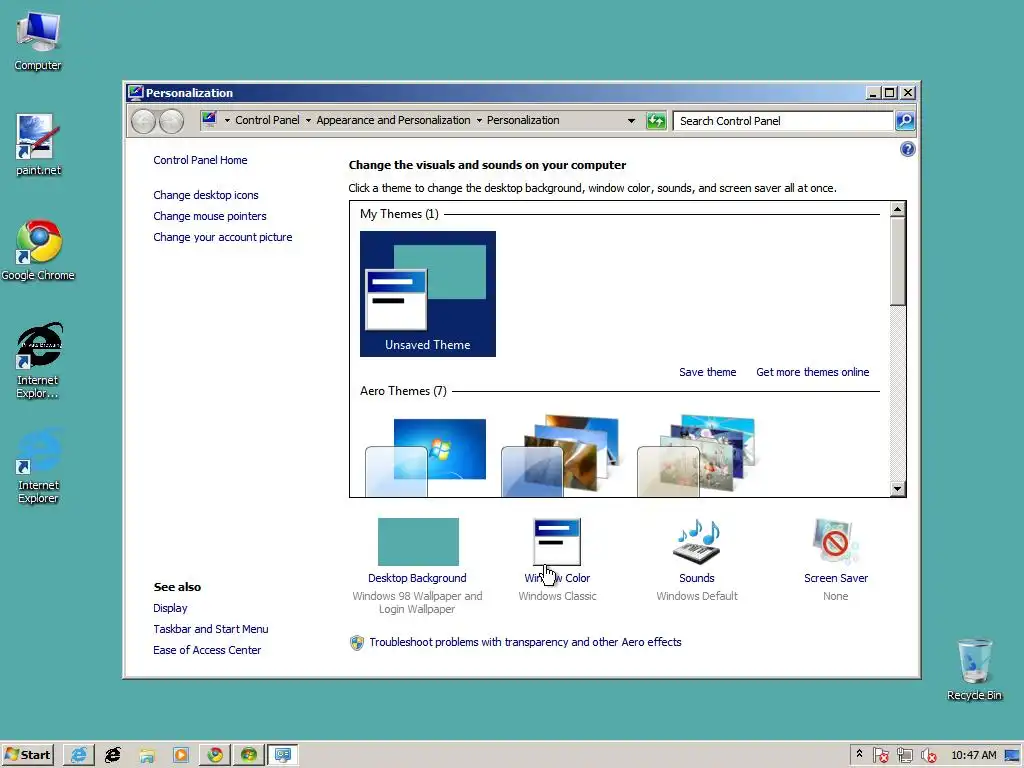The width and height of the screenshot is (1024, 768).
Task: Focus the Search Control Panel field
Action: tap(783, 121)
